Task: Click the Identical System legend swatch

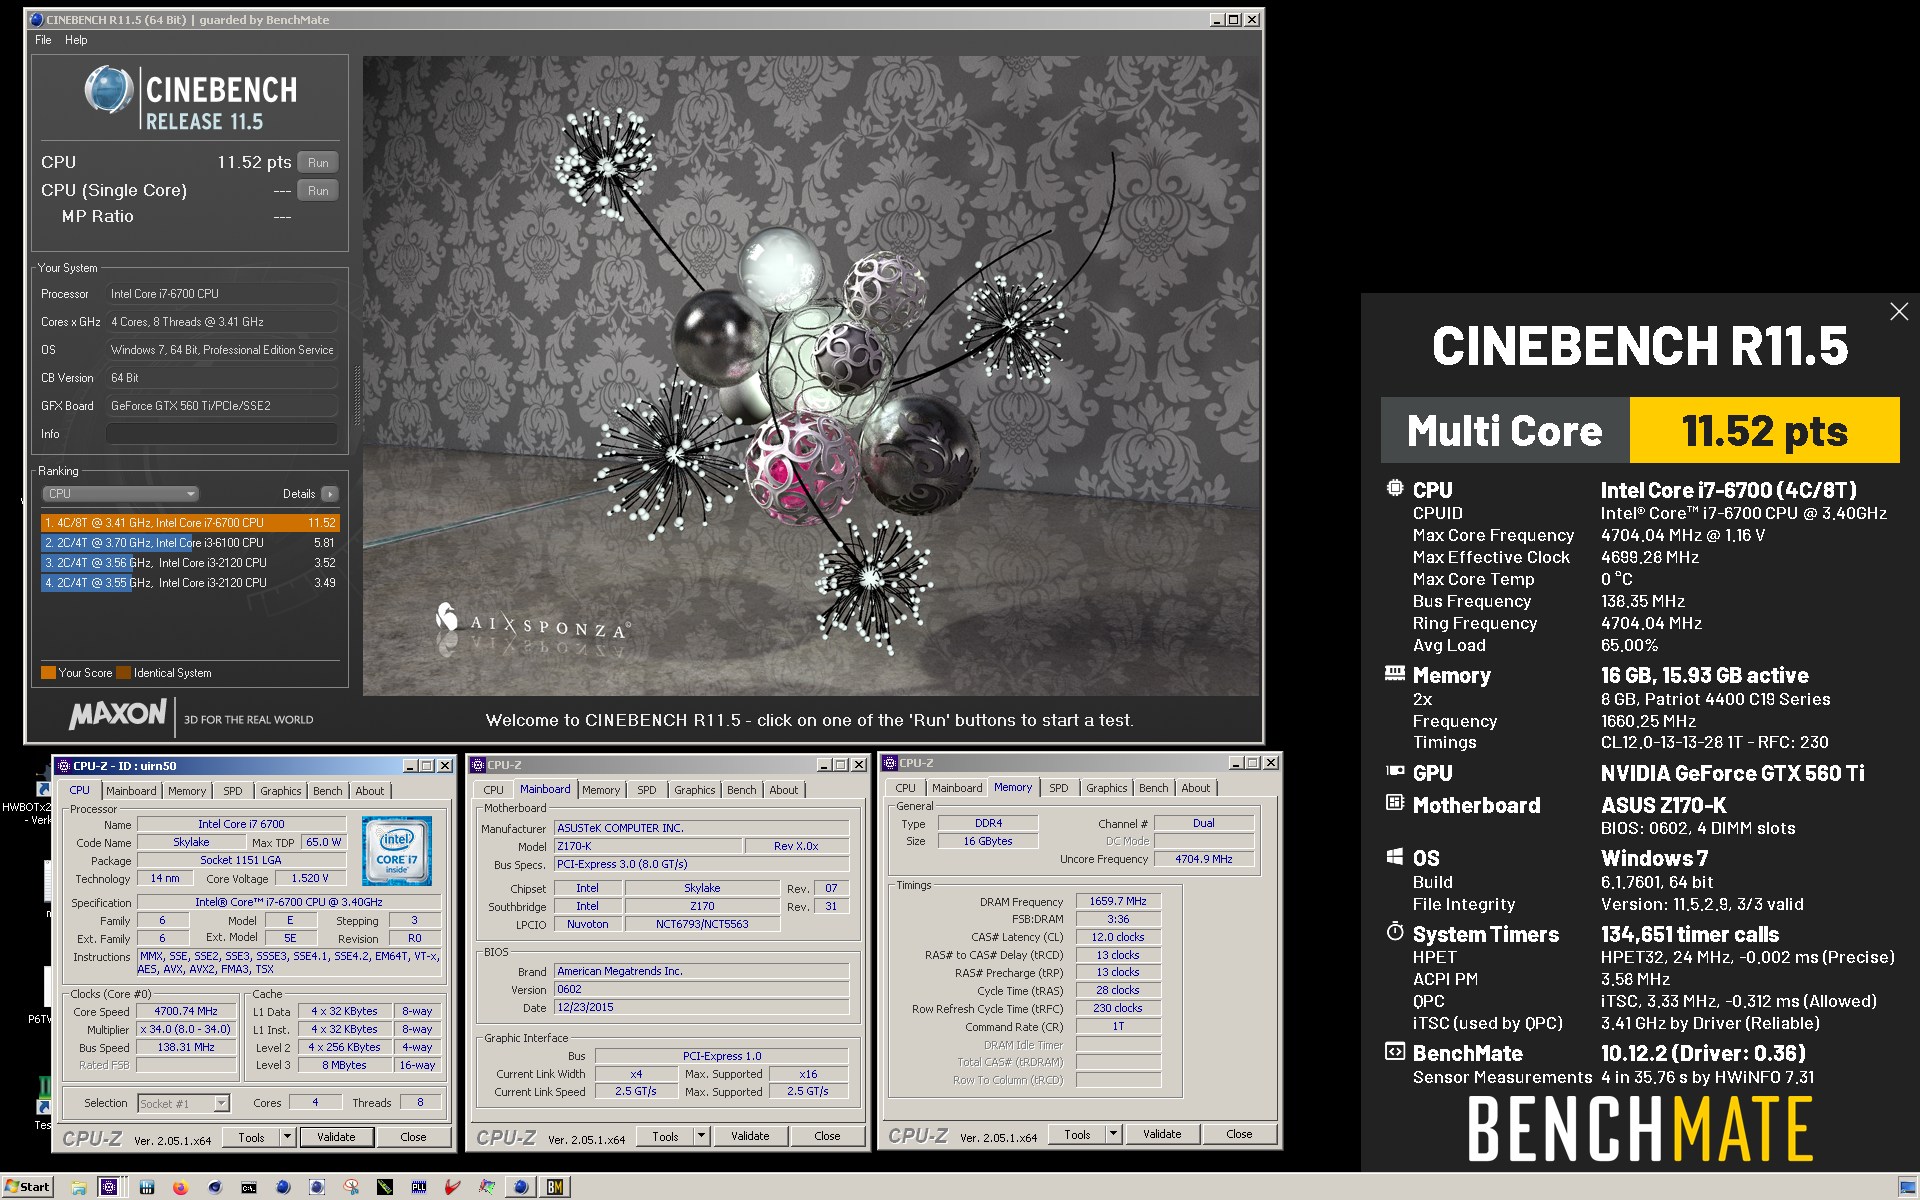Action: (x=123, y=673)
